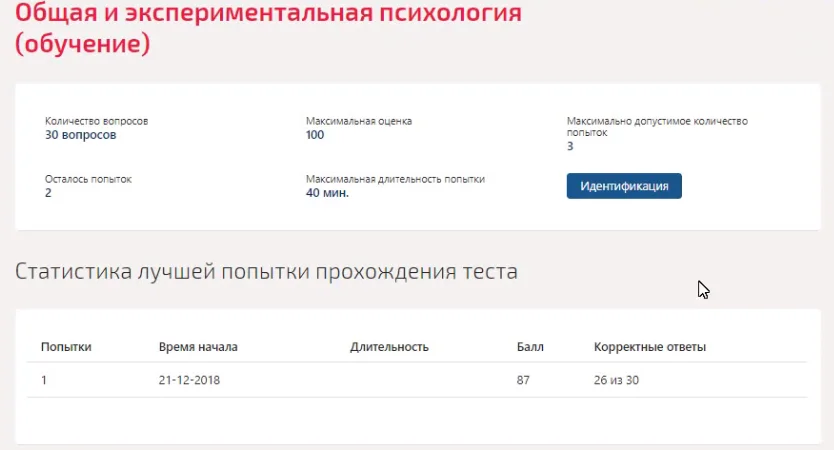Click the Балл column header

tap(530, 347)
